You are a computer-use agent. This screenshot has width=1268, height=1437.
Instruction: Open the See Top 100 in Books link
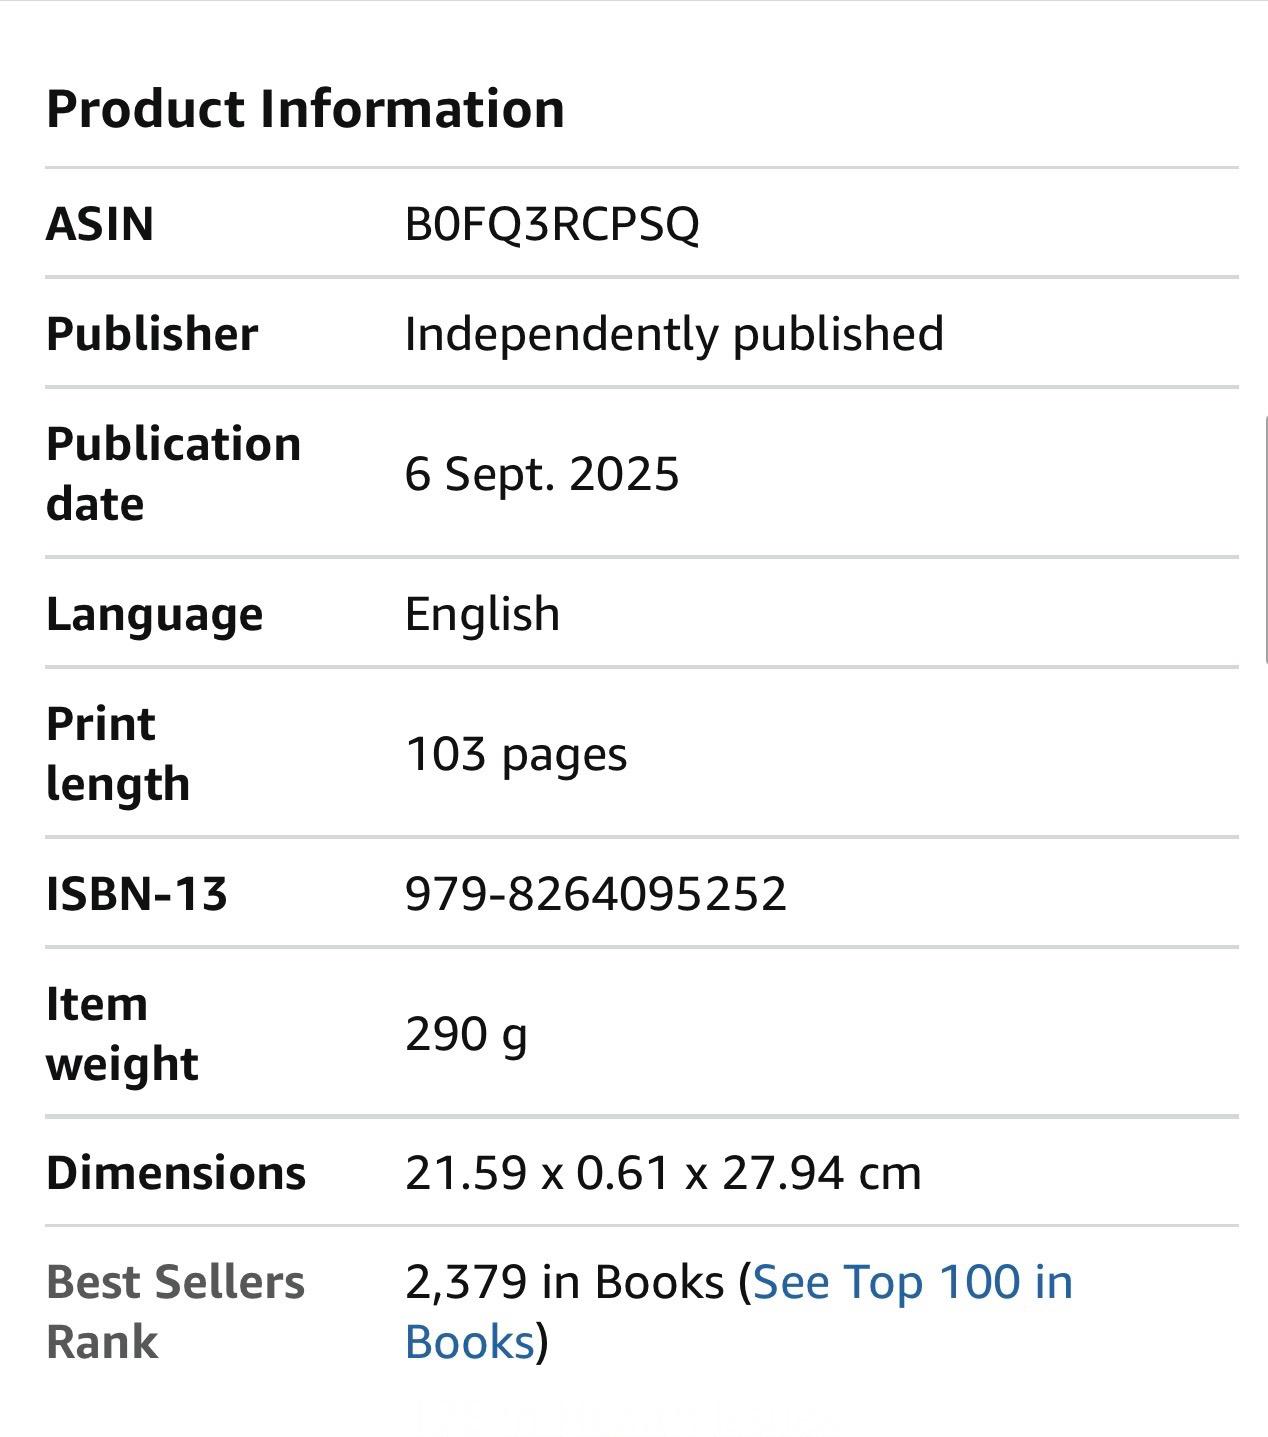(911, 1283)
